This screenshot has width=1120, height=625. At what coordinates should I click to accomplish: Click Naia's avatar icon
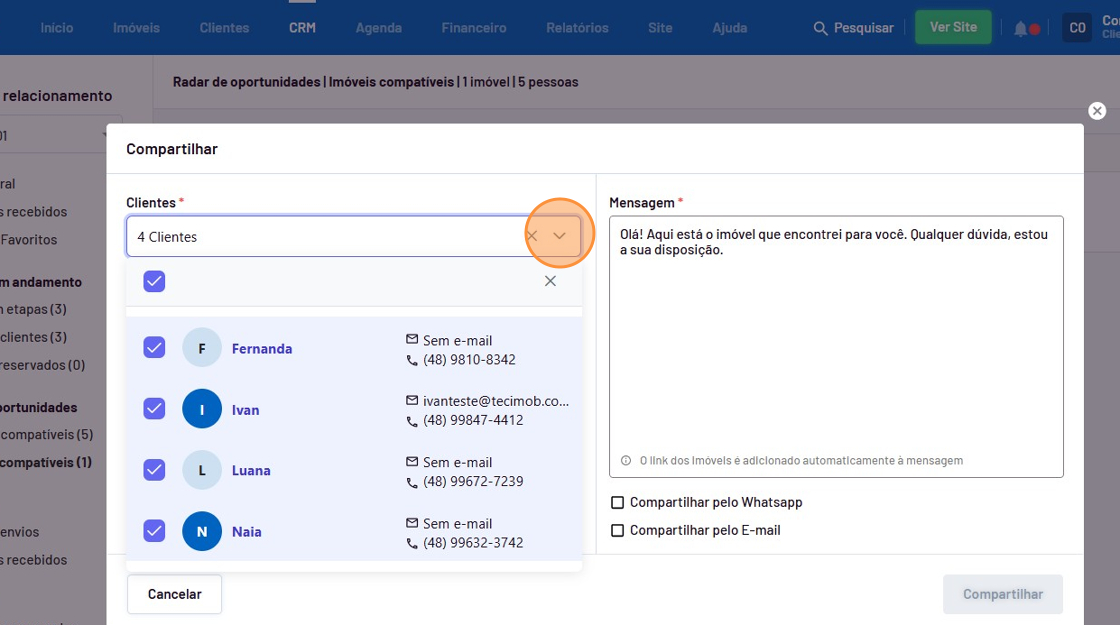(202, 531)
